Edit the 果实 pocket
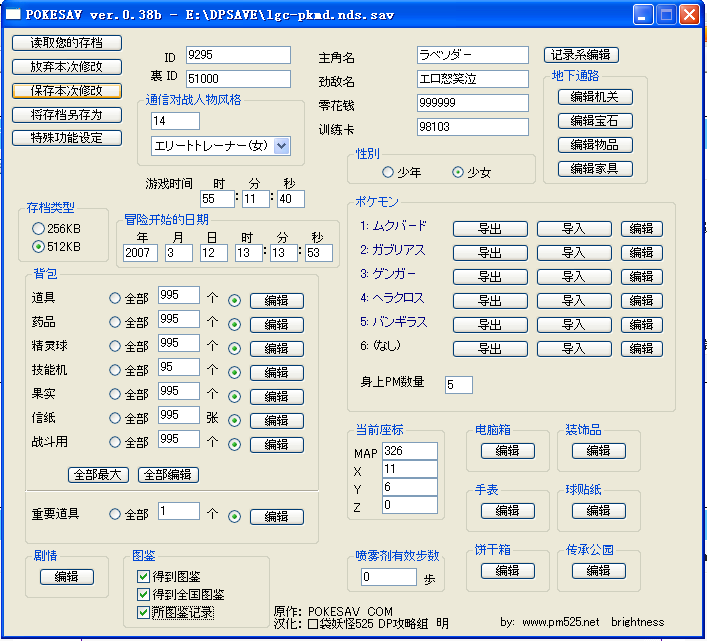 (277, 397)
